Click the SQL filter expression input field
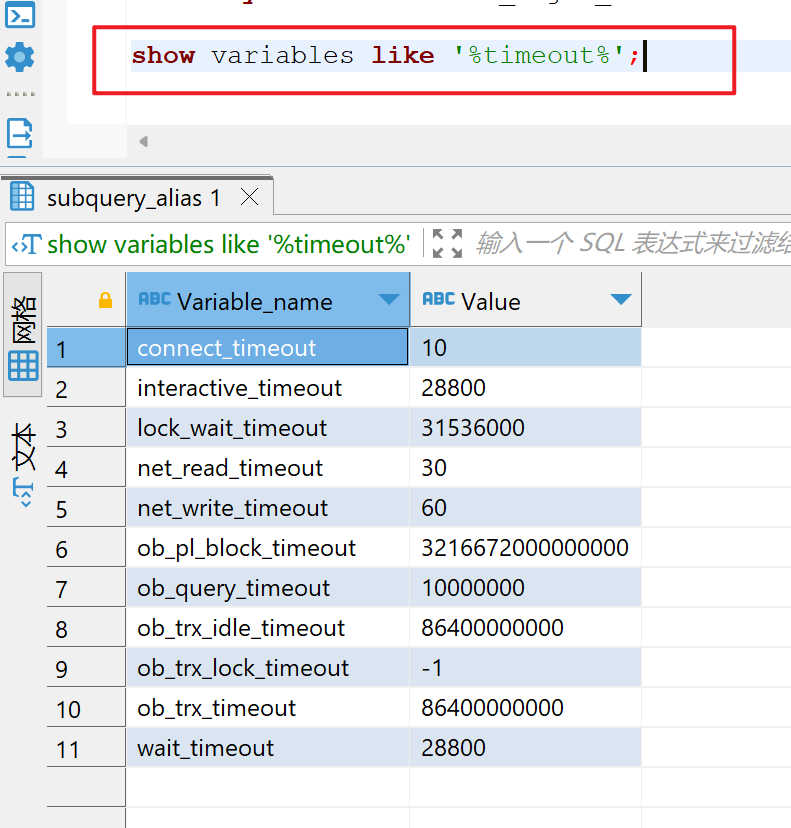Image resolution: width=791 pixels, height=828 pixels. (630, 244)
